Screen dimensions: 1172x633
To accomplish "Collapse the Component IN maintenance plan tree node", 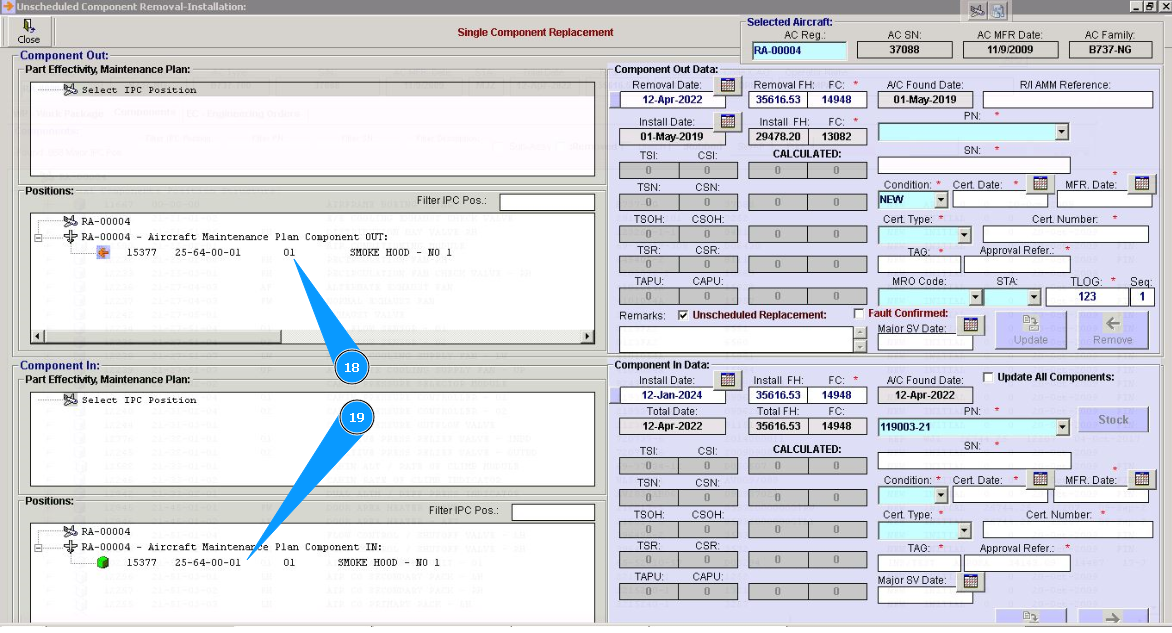I will [38, 548].
